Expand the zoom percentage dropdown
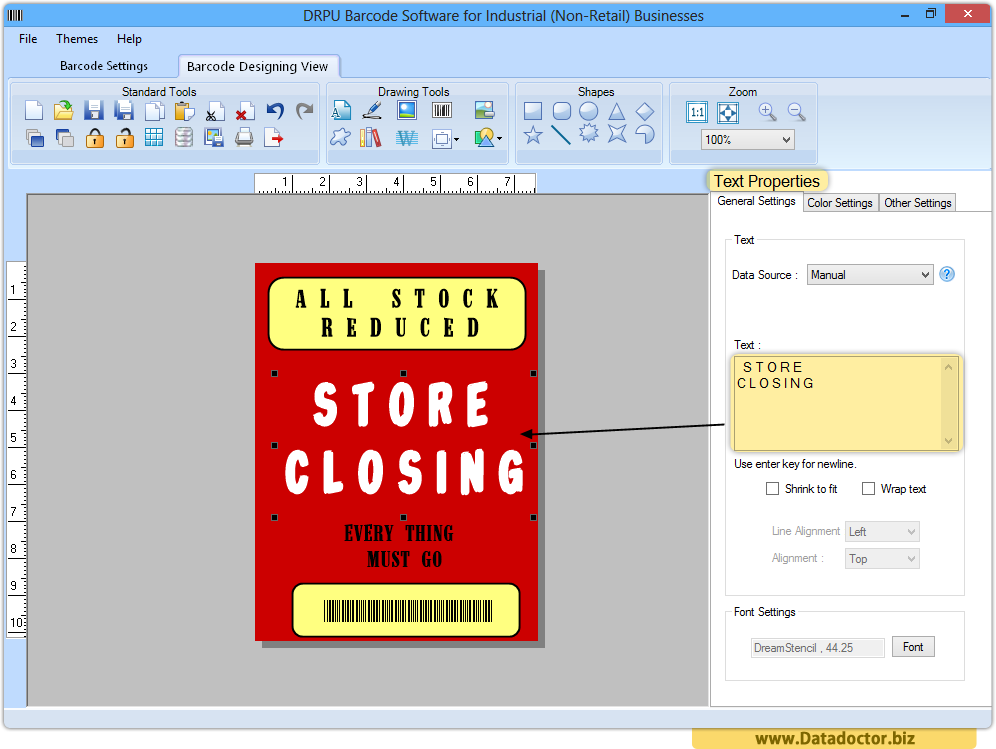Viewport: 996px width, 749px height. [747, 140]
